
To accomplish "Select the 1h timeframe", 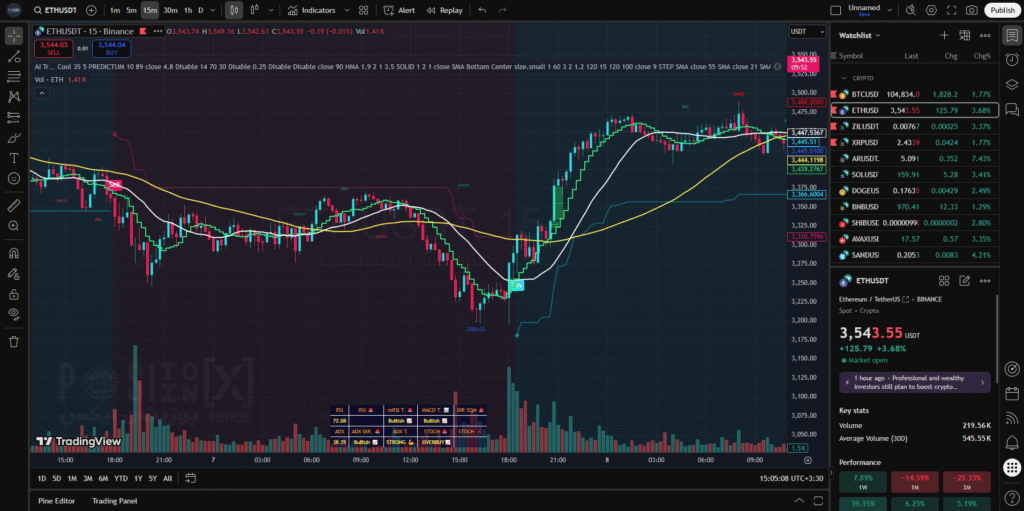I will tap(188, 10).
